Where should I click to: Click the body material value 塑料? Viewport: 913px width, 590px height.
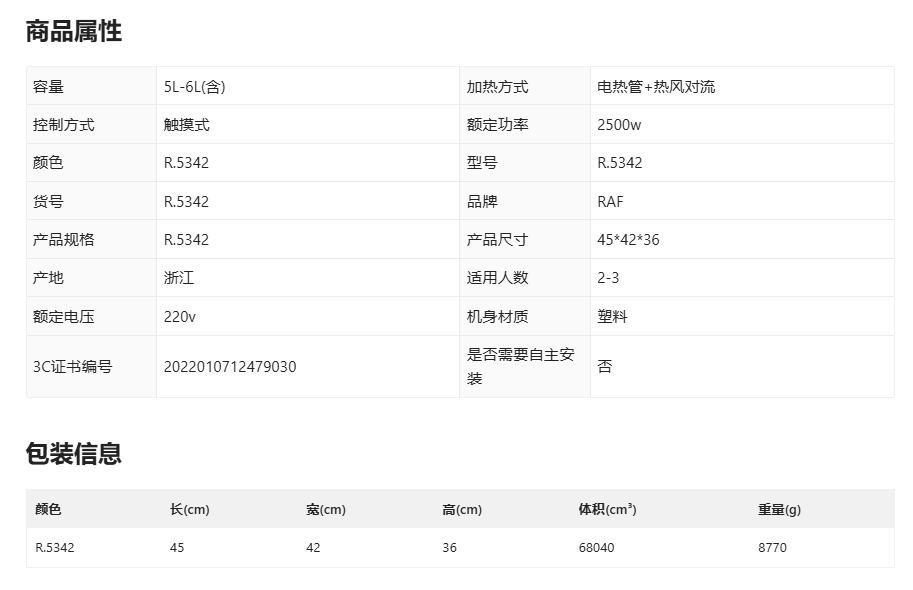coord(612,317)
